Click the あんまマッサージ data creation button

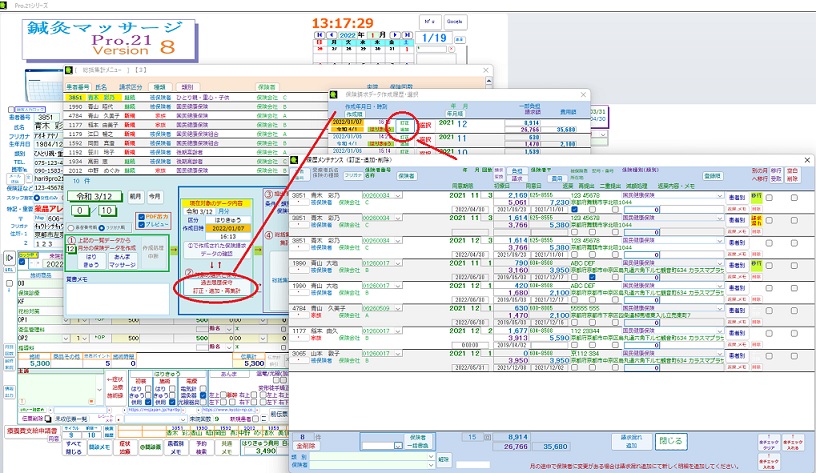(122, 261)
